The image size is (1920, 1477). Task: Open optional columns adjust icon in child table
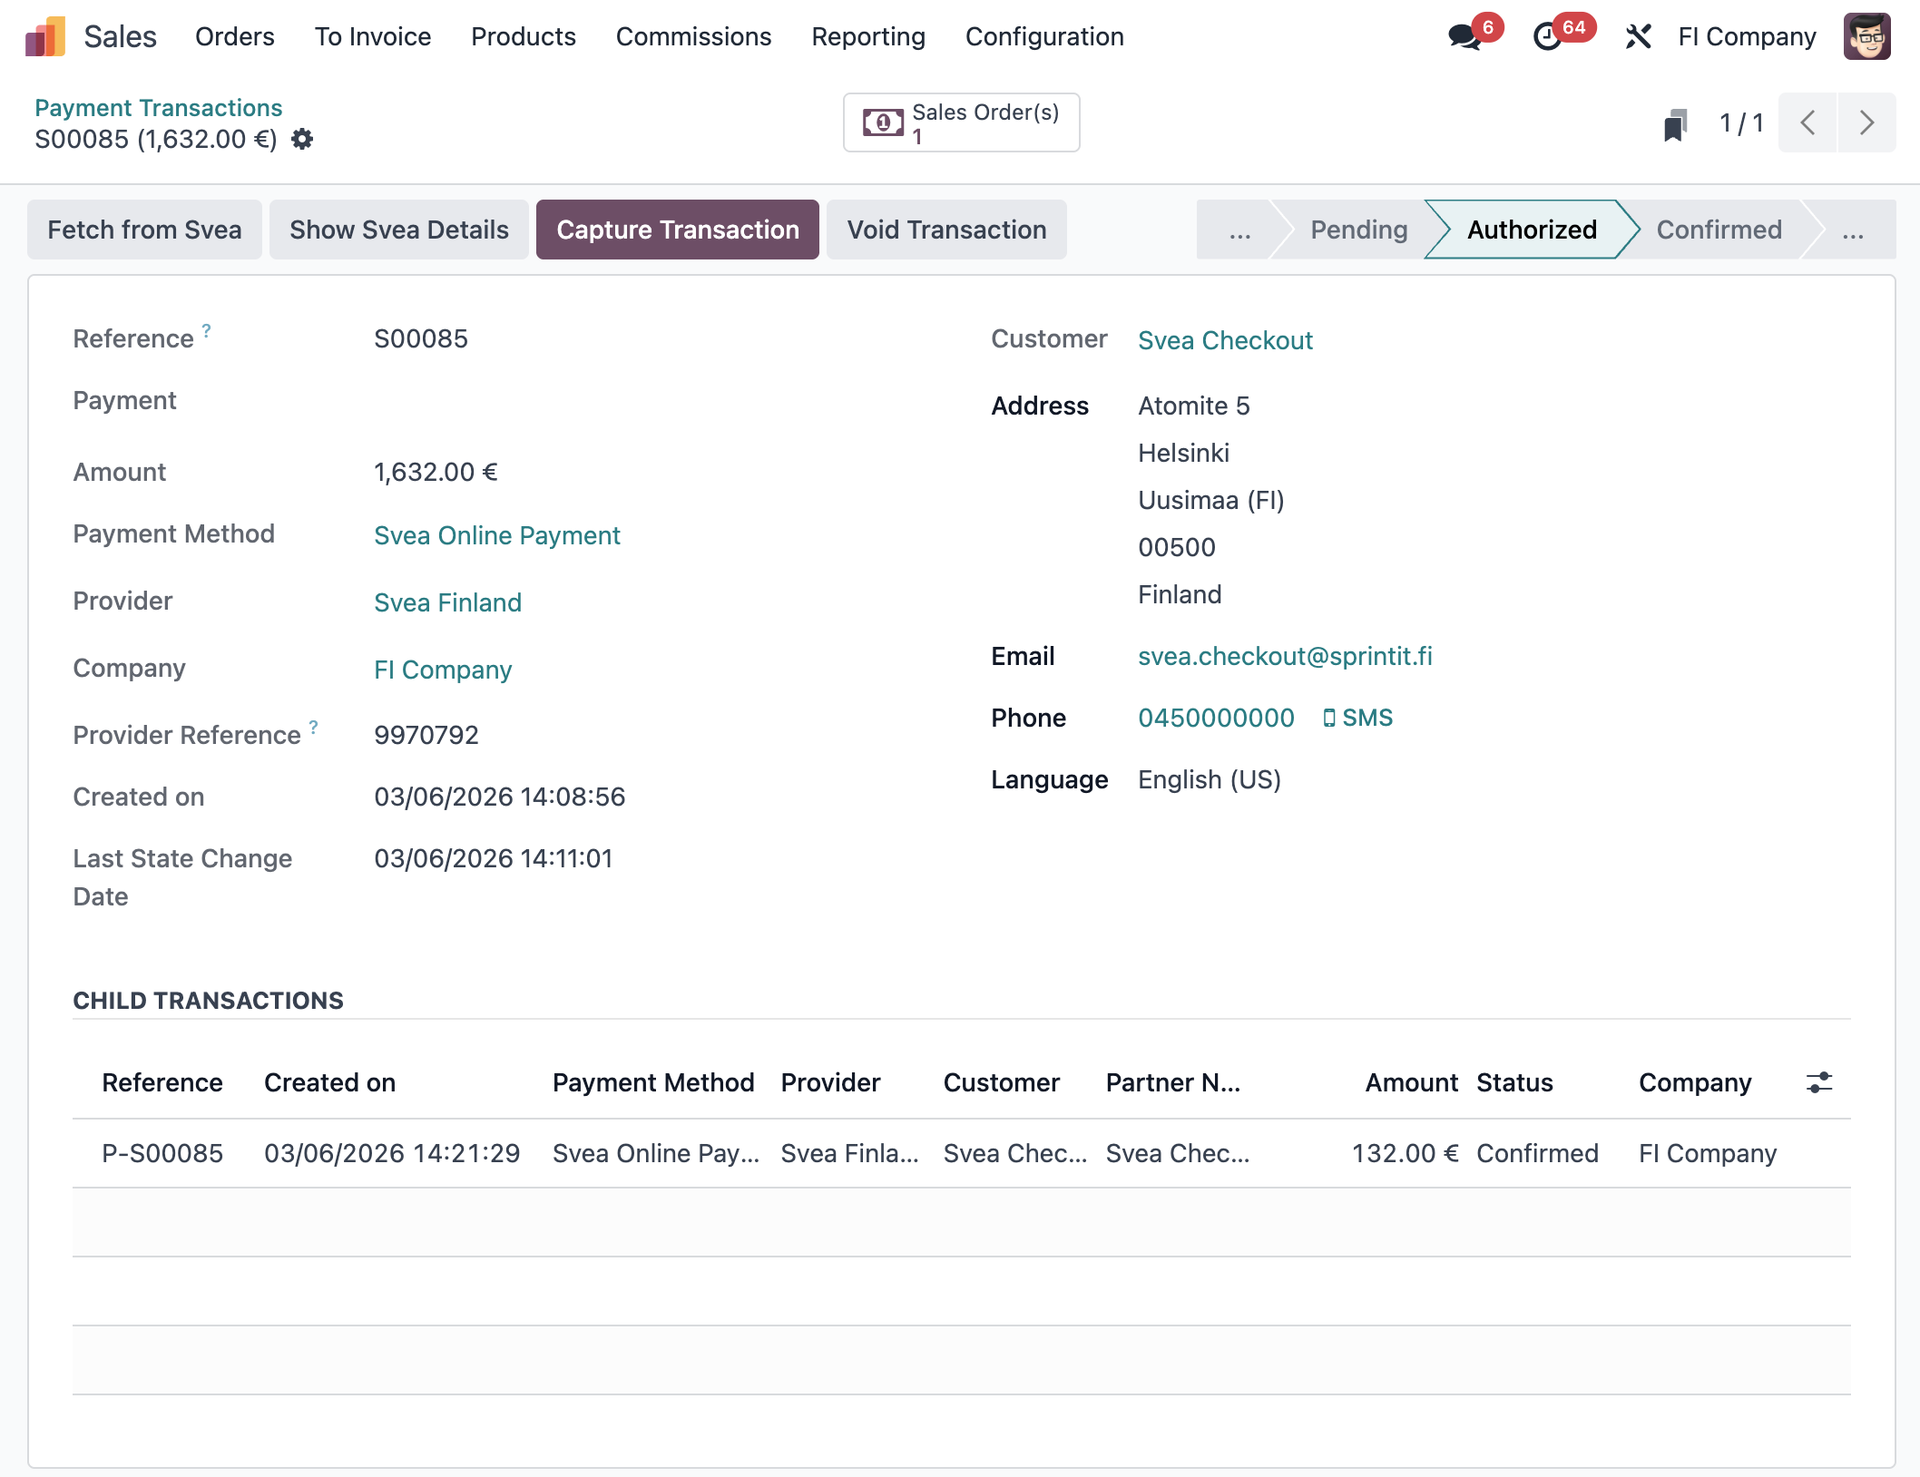(x=1819, y=1082)
